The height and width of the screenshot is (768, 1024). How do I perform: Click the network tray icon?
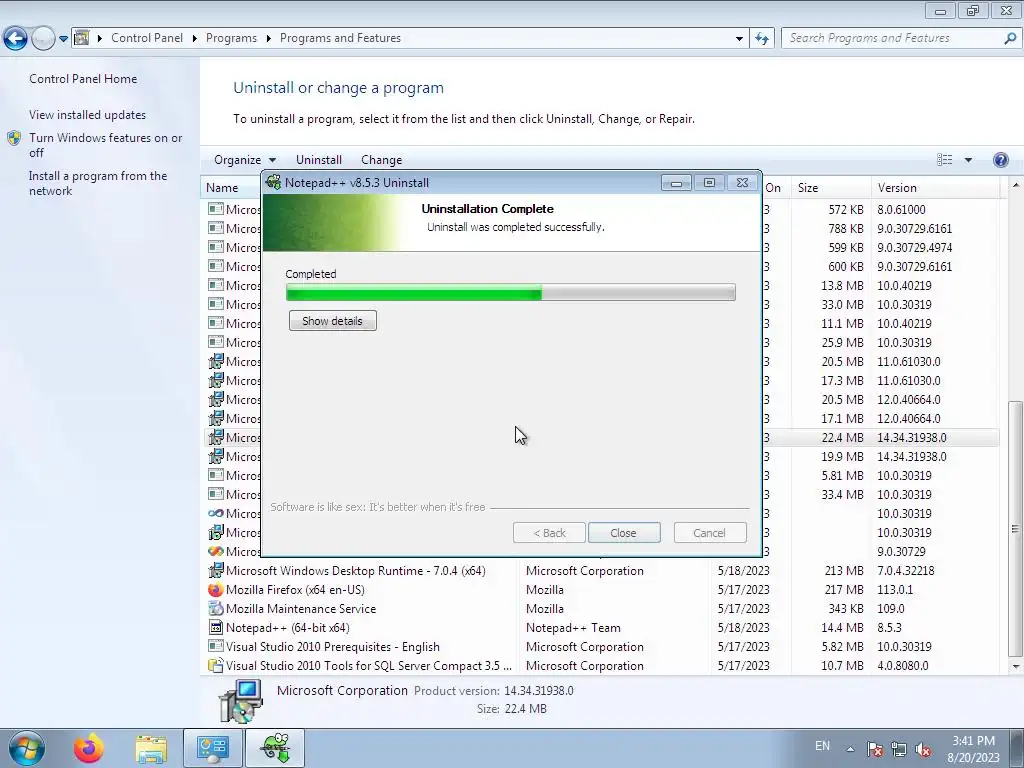pos(899,749)
